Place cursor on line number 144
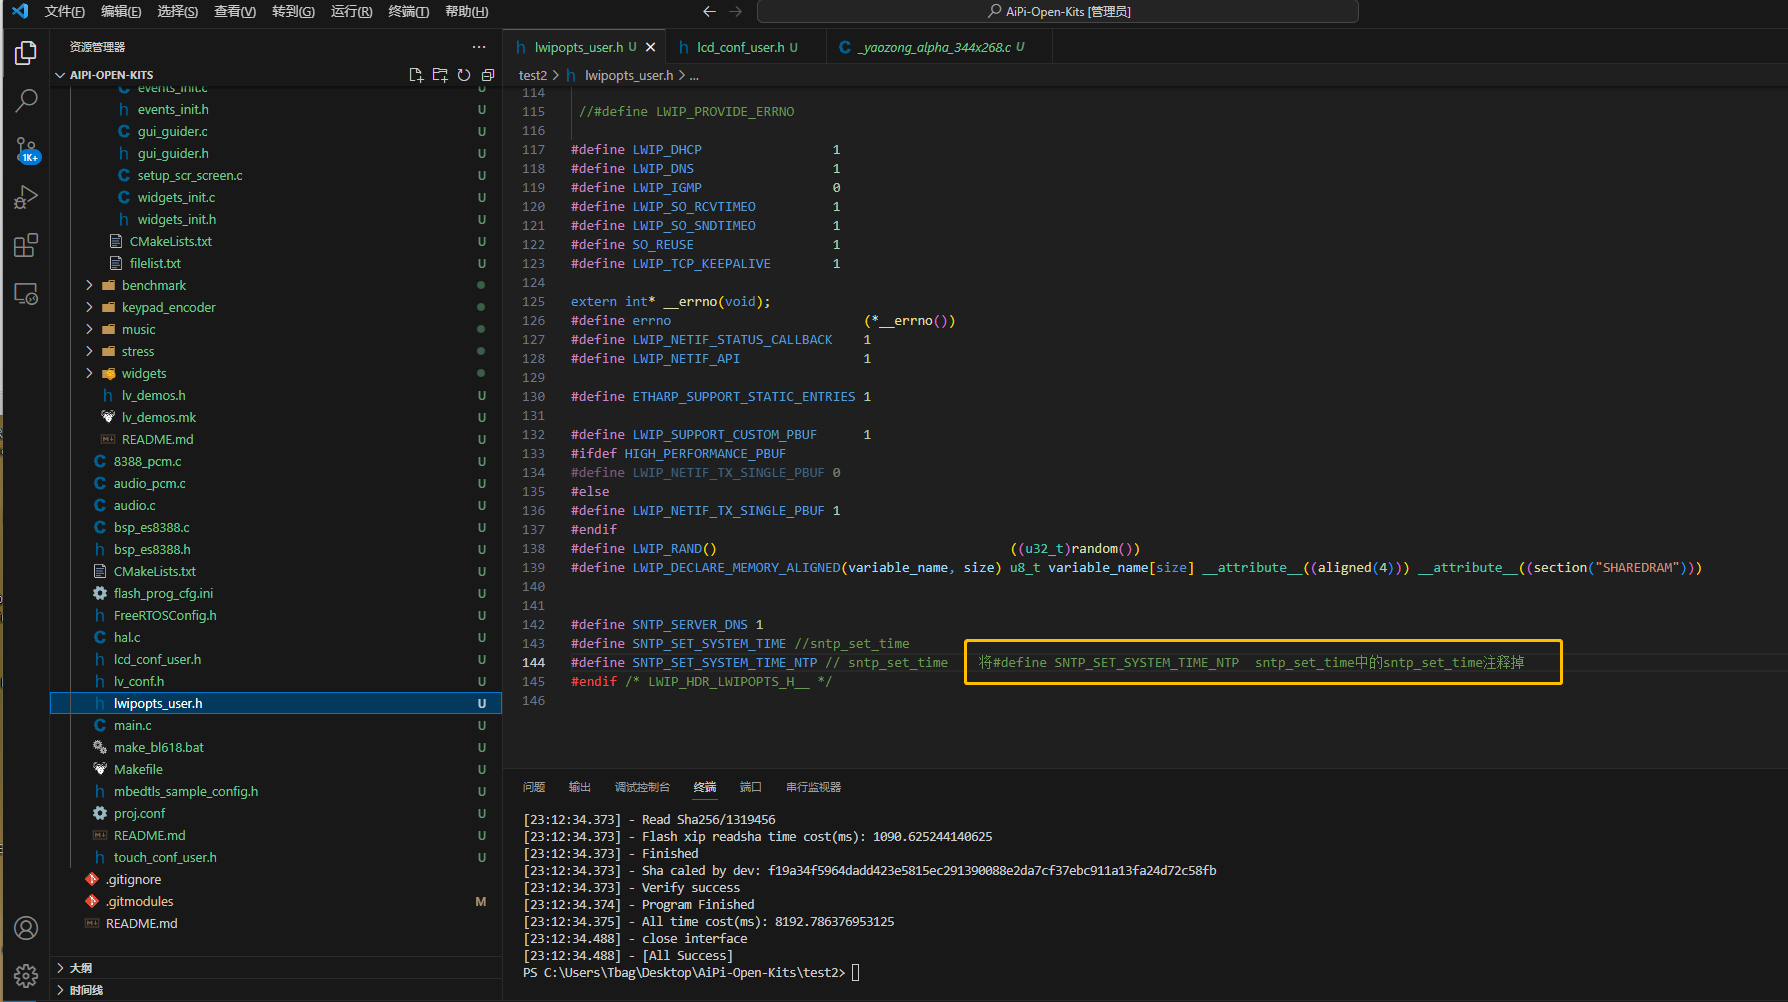The width and height of the screenshot is (1788, 1002). pos(533,662)
